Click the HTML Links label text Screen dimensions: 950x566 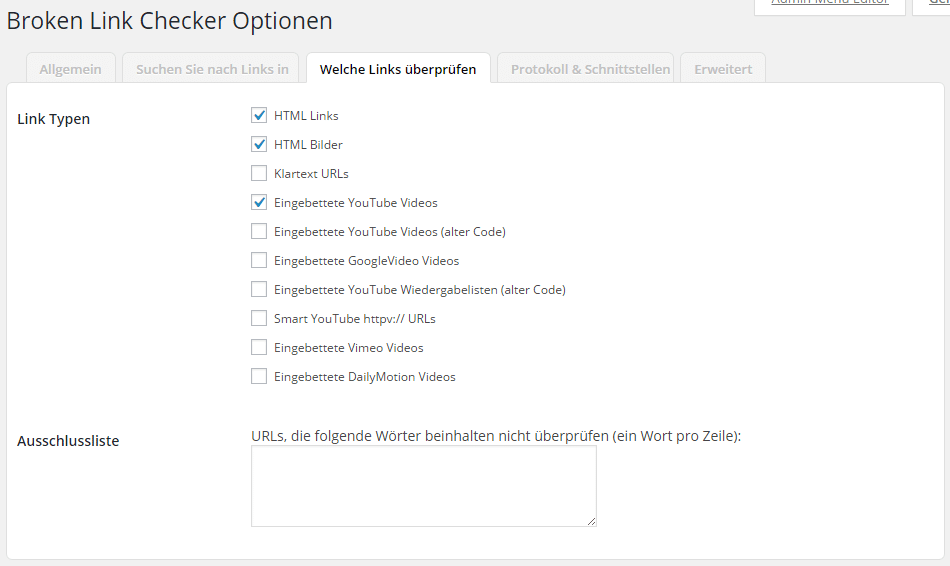306,116
